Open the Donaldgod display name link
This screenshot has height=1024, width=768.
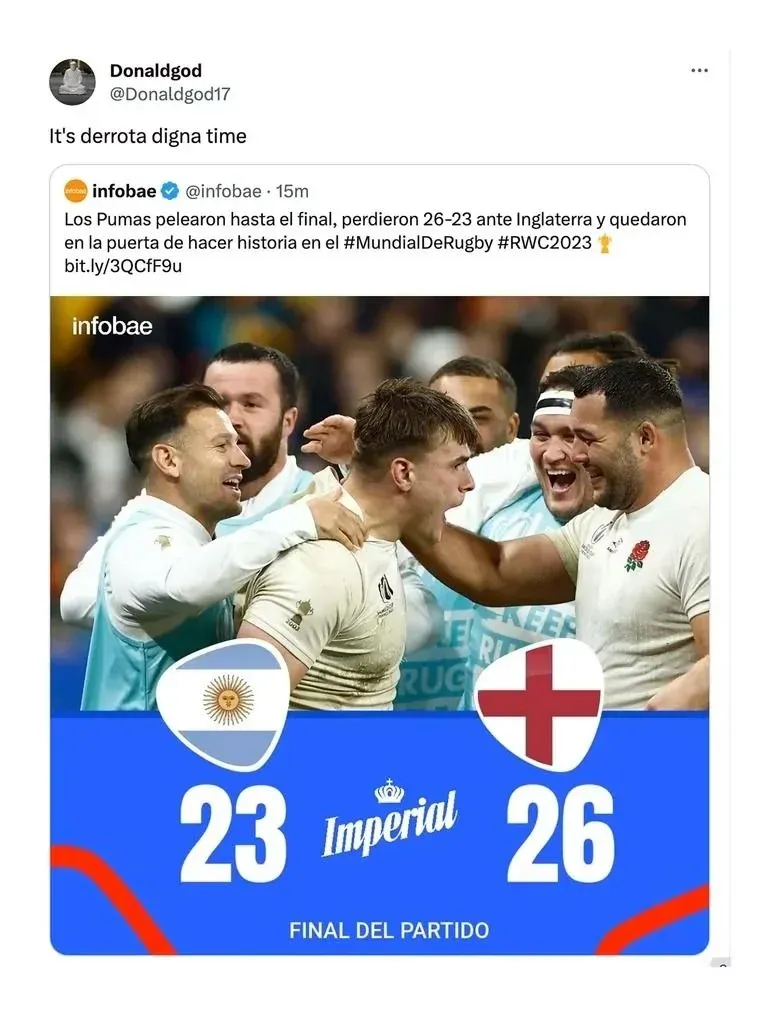[155, 70]
